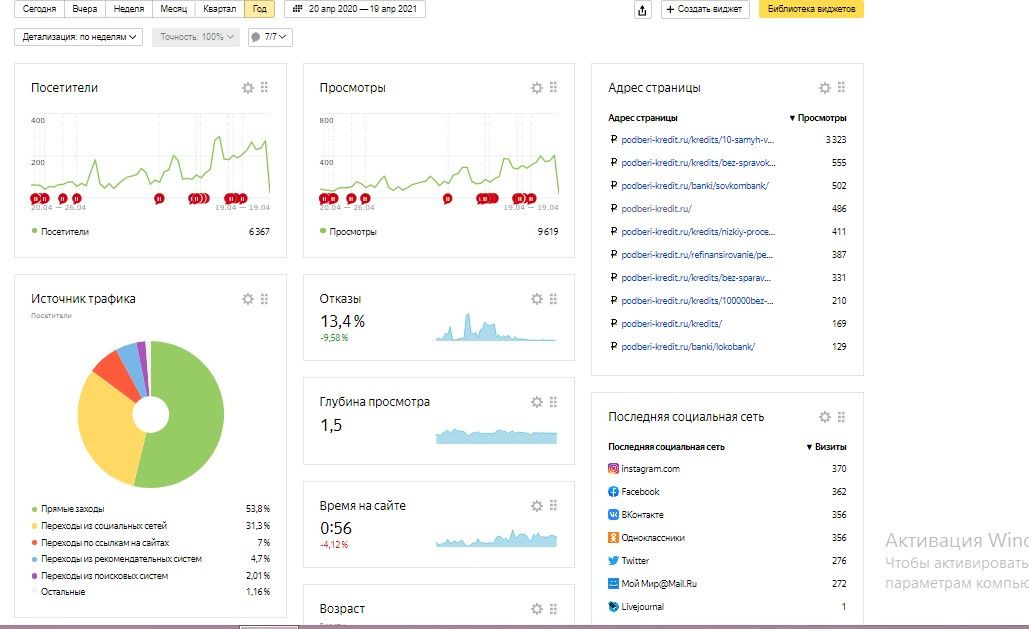1029x629 pixels.
Task: Select Сегодня period tab
Action: [x=39, y=9]
